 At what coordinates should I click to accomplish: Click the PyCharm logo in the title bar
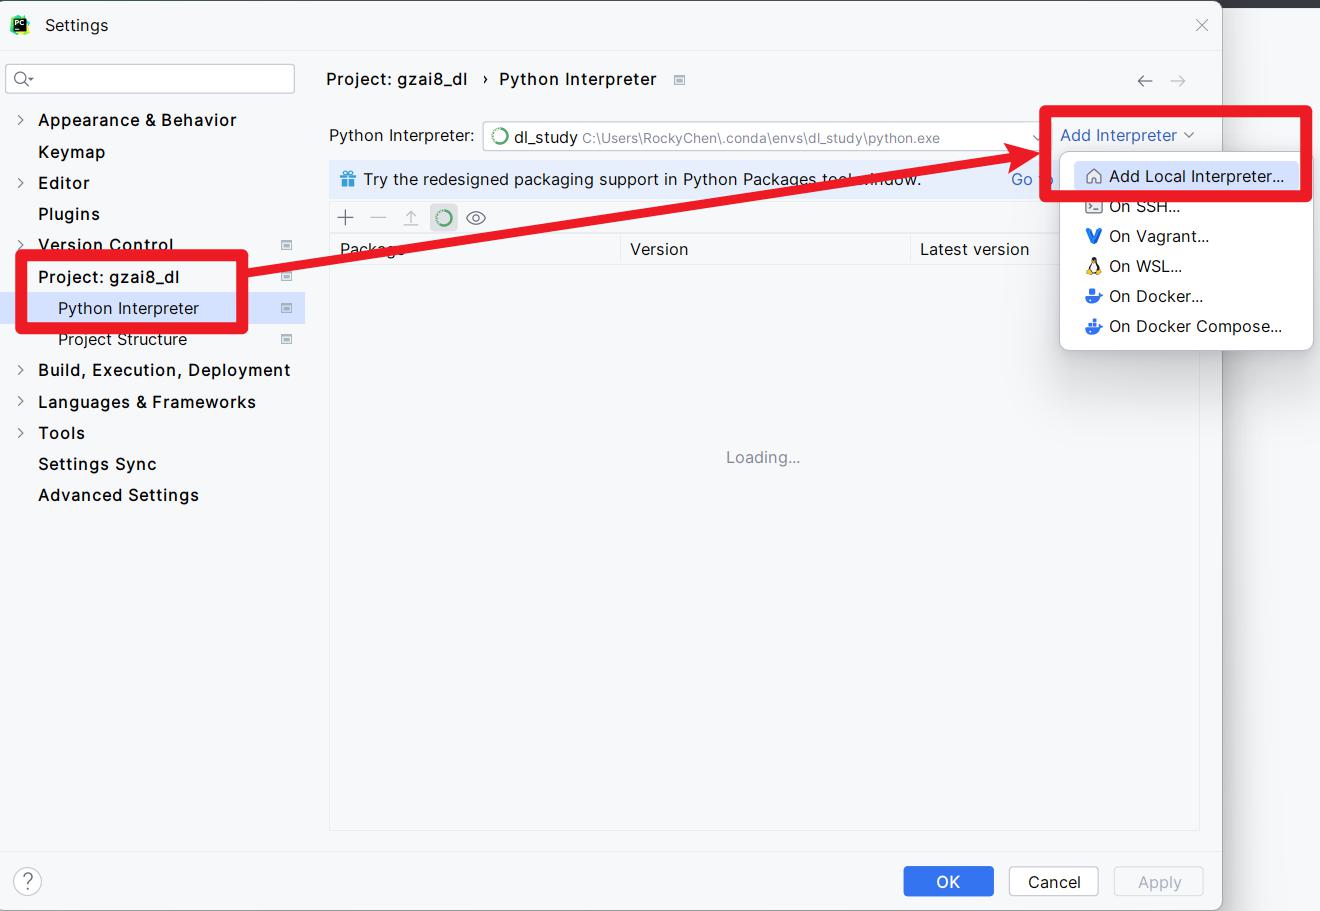[20, 25]
